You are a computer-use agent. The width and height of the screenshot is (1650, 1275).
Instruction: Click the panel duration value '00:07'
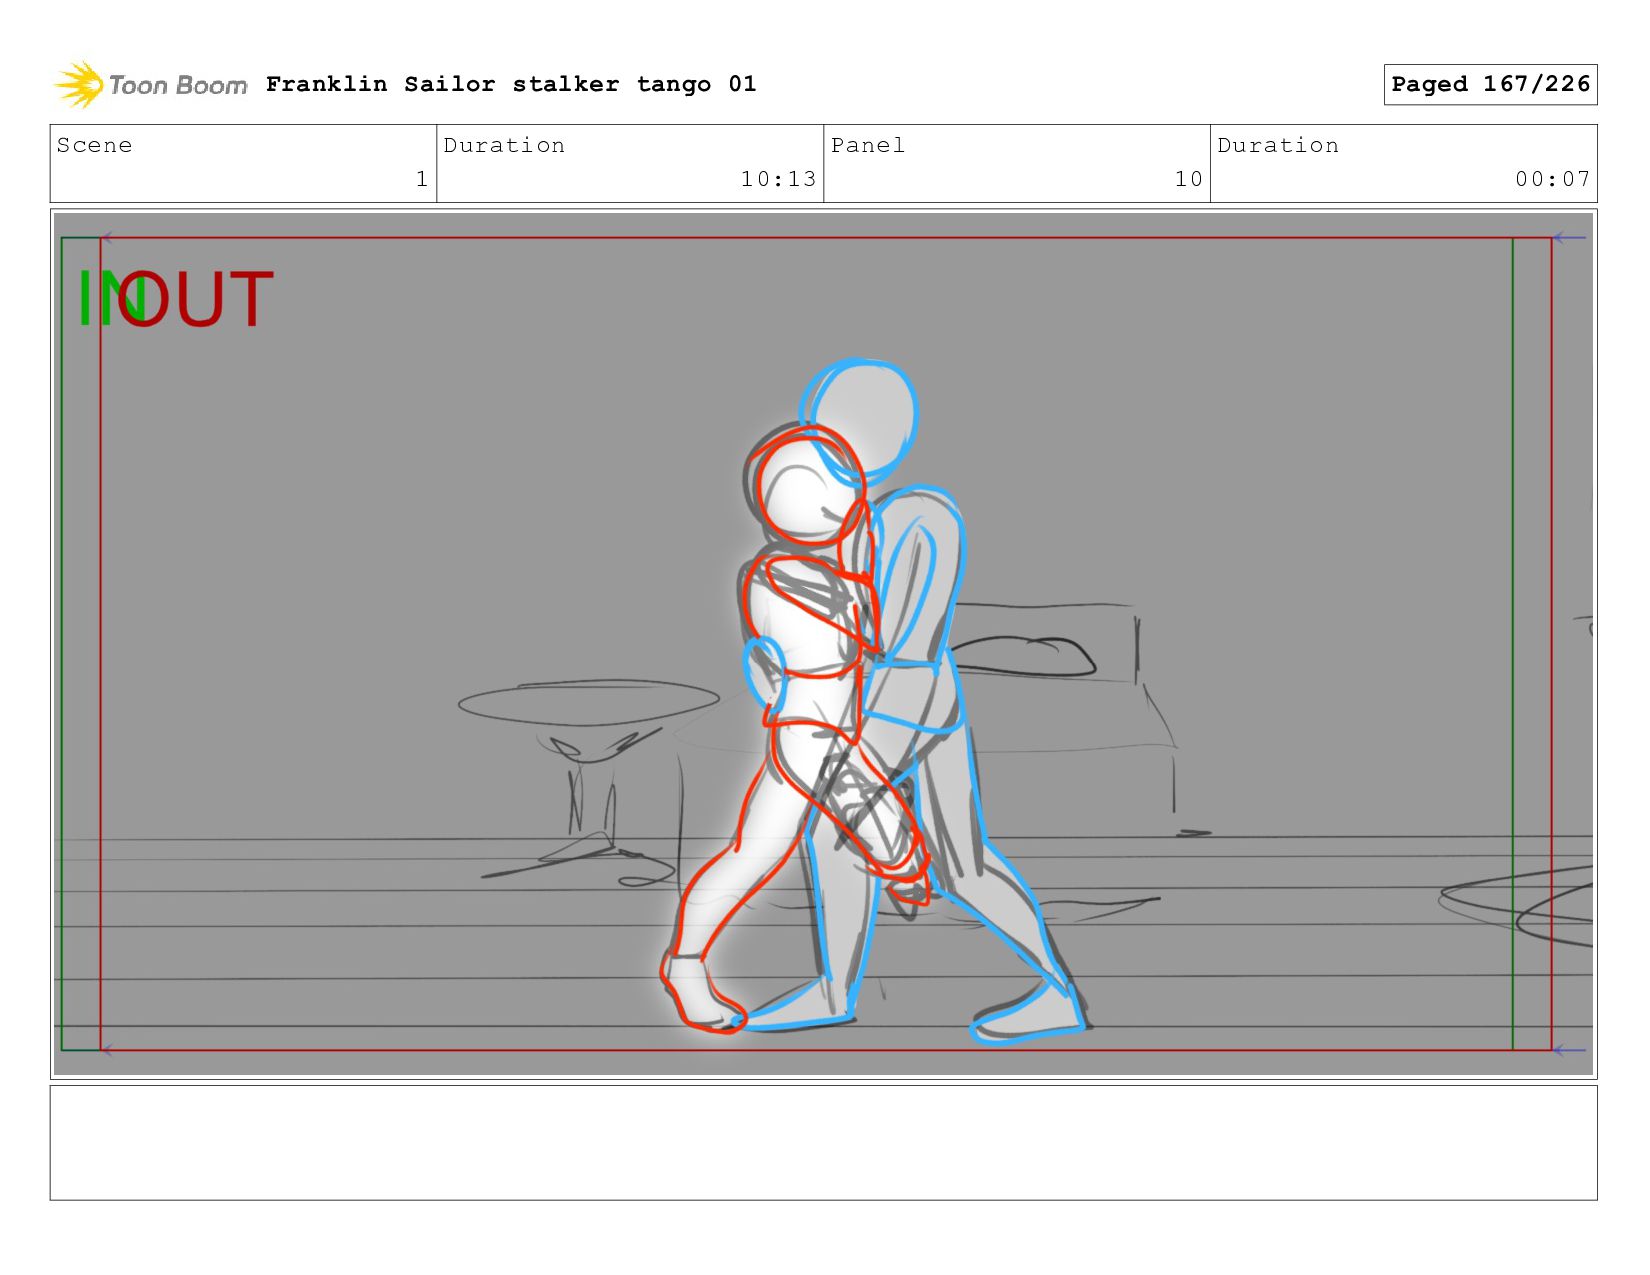[x=1552, y=179]
